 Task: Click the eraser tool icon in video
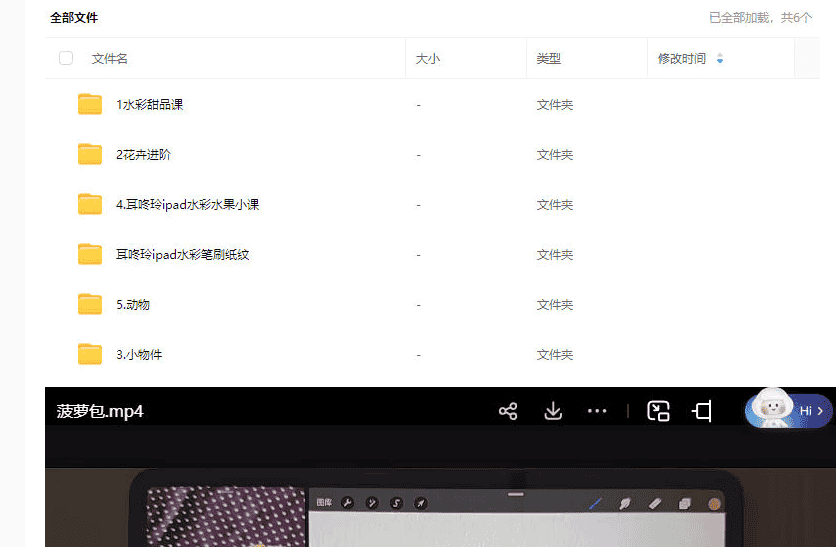655,503
